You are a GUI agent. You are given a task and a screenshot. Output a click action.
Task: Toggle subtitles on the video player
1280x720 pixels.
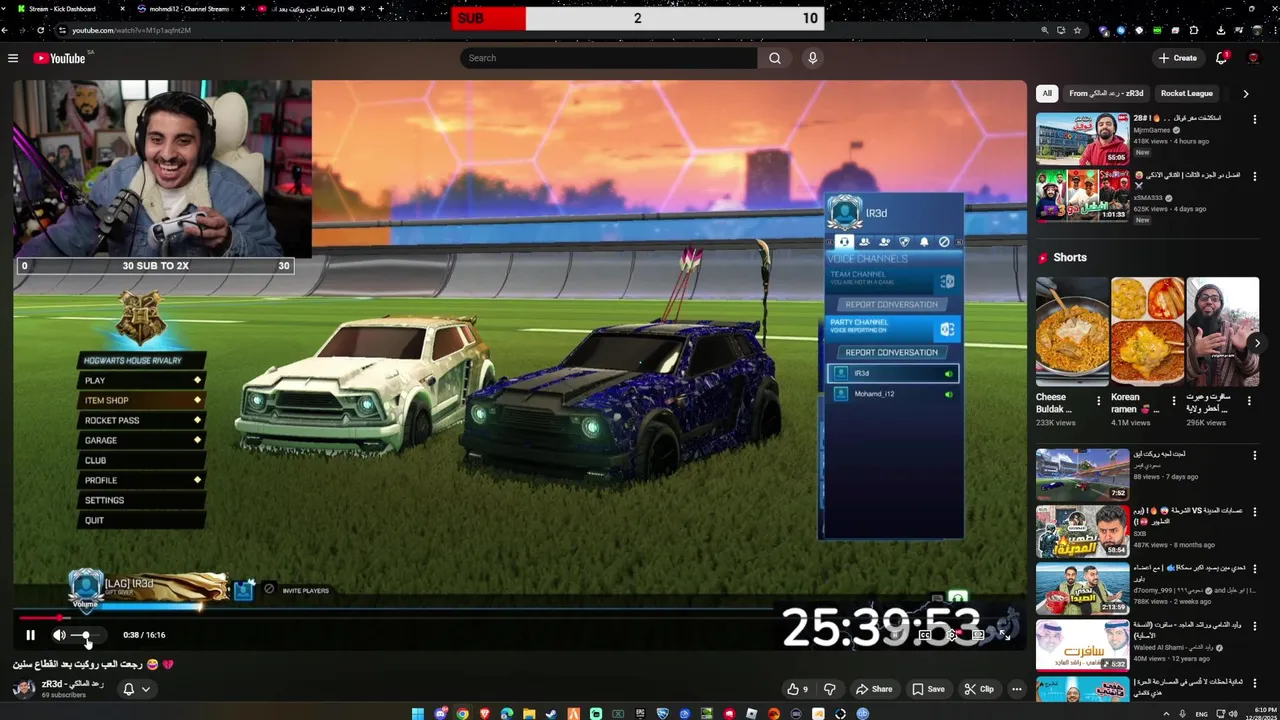click(x=925, y=635)
